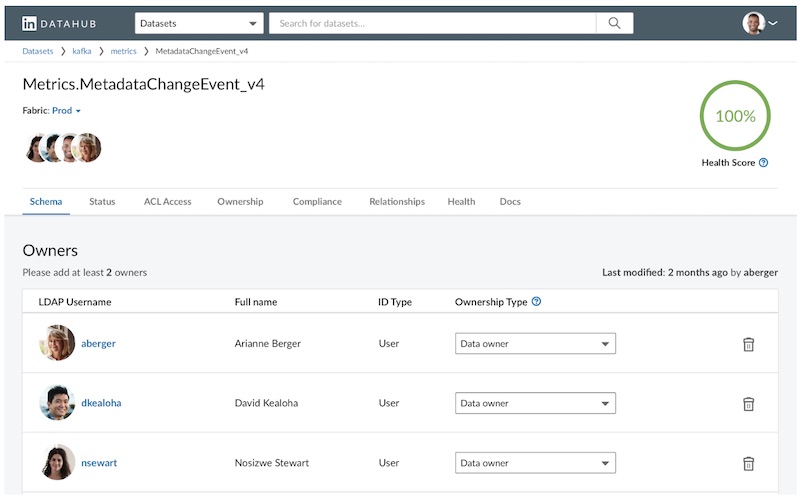Click the Search for datasets field
The width and height of the screenshot is (800, 499).
point(432,23)
